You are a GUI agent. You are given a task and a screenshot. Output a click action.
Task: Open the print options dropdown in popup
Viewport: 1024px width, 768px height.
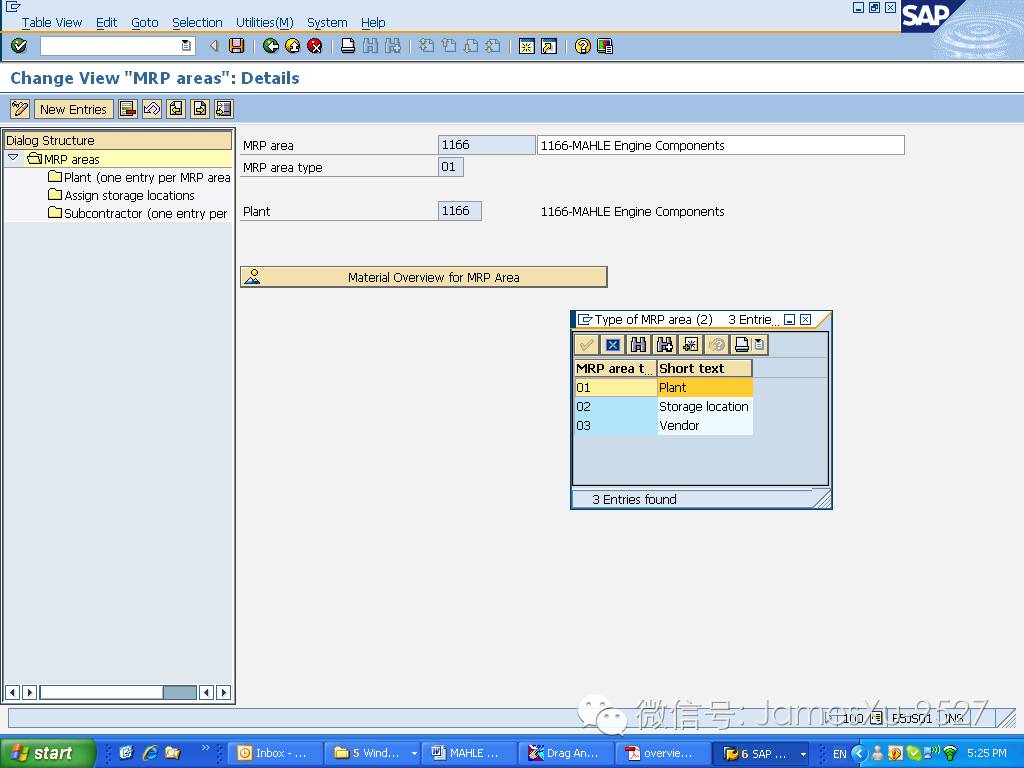760,344
